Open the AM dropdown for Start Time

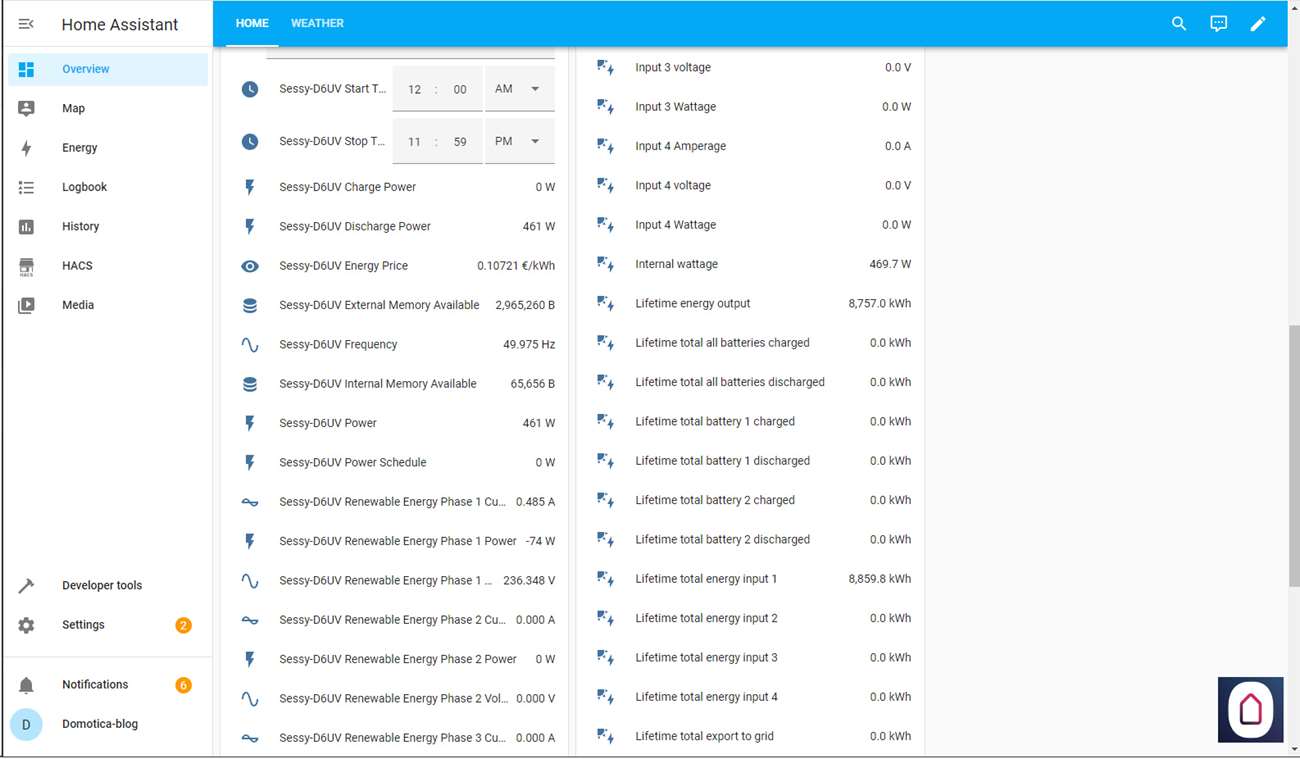[x=519, y=89]
